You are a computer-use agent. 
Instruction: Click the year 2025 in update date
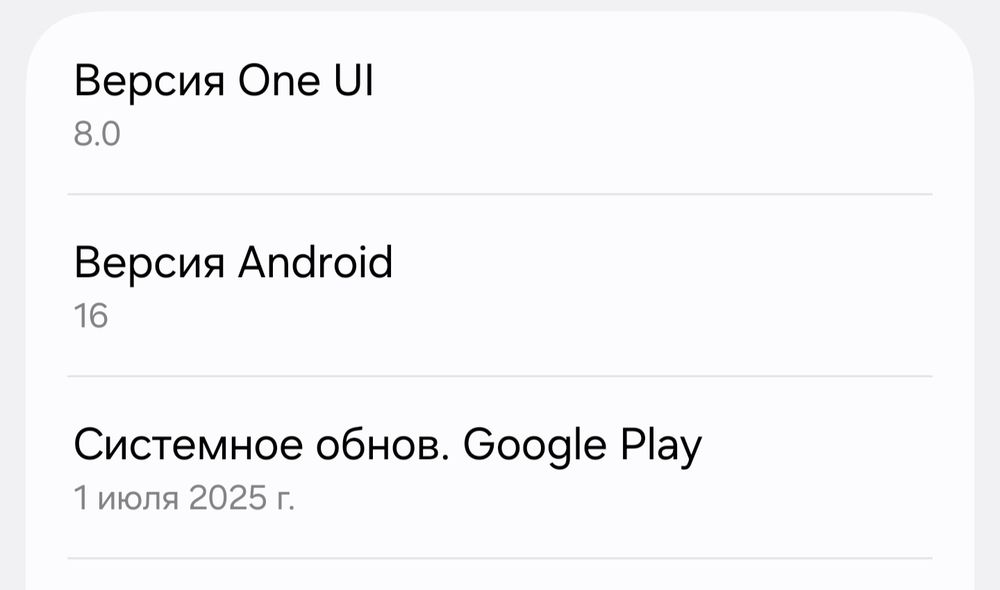228,497
